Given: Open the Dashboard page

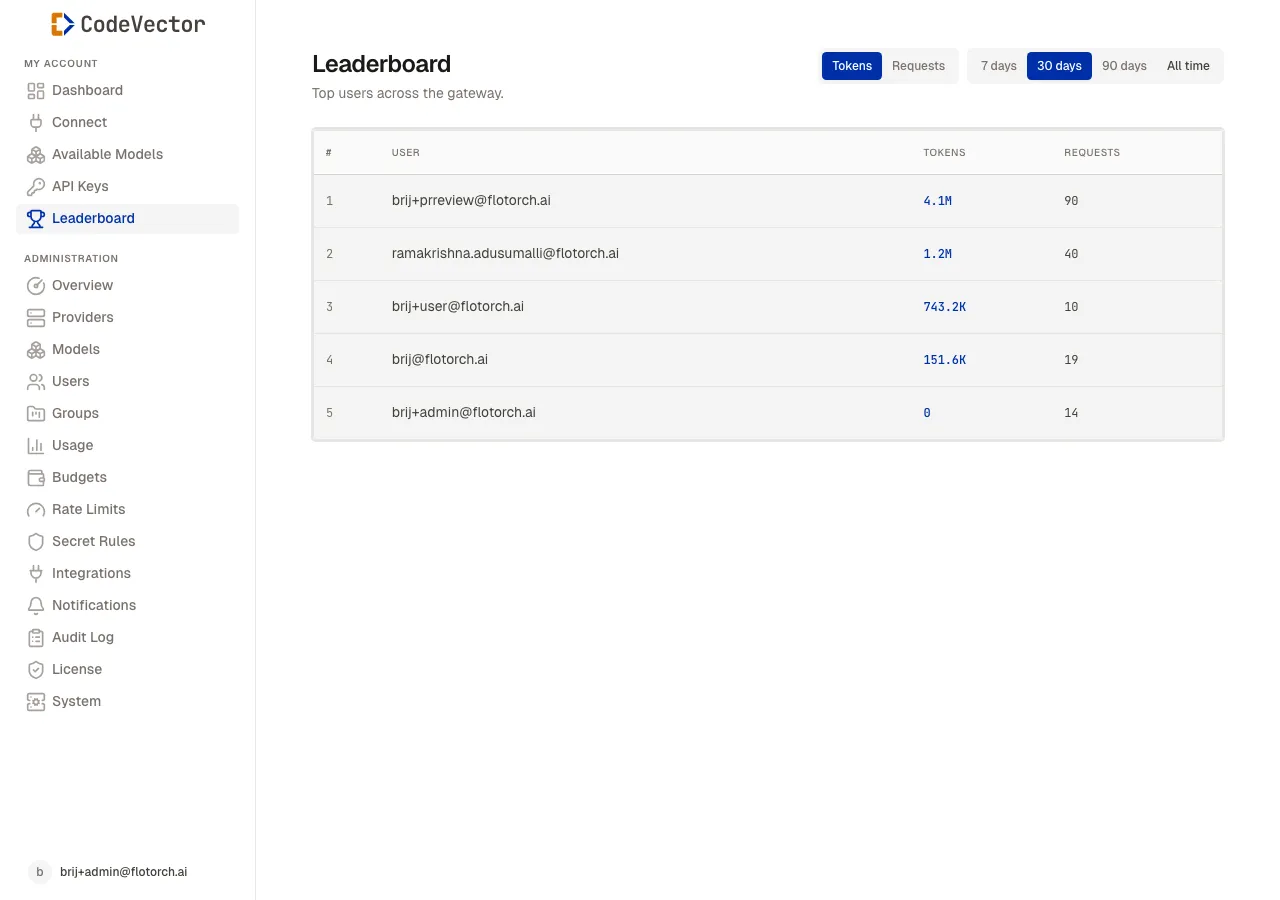Looking at the screenshot, I should (x=128, y=90).
